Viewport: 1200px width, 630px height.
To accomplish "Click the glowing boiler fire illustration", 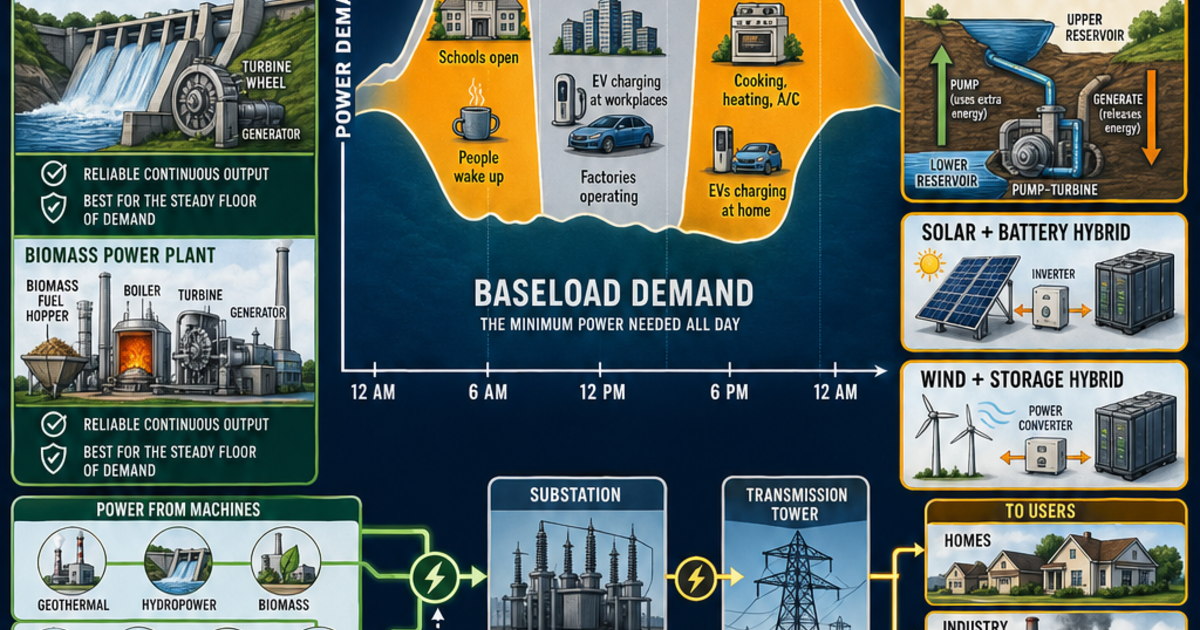I will (x=135, y=352).
